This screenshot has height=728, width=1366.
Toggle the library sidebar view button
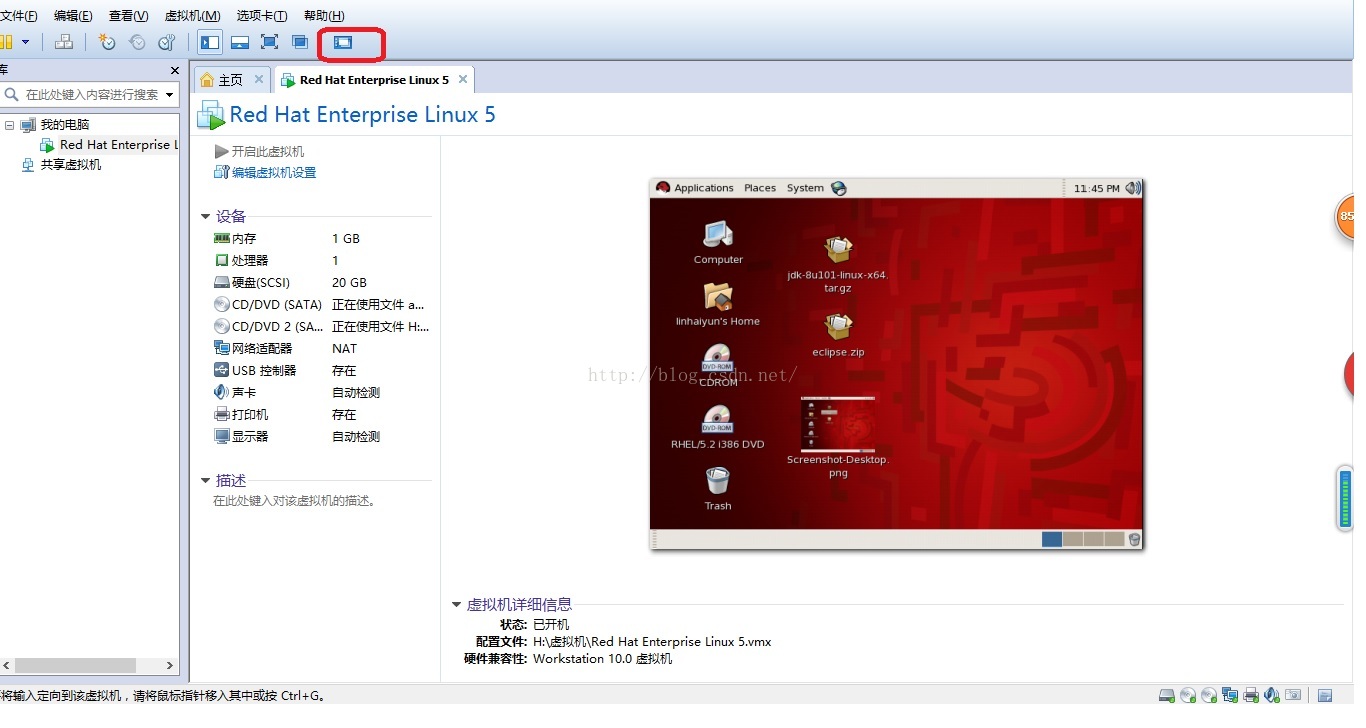[209, 42]
